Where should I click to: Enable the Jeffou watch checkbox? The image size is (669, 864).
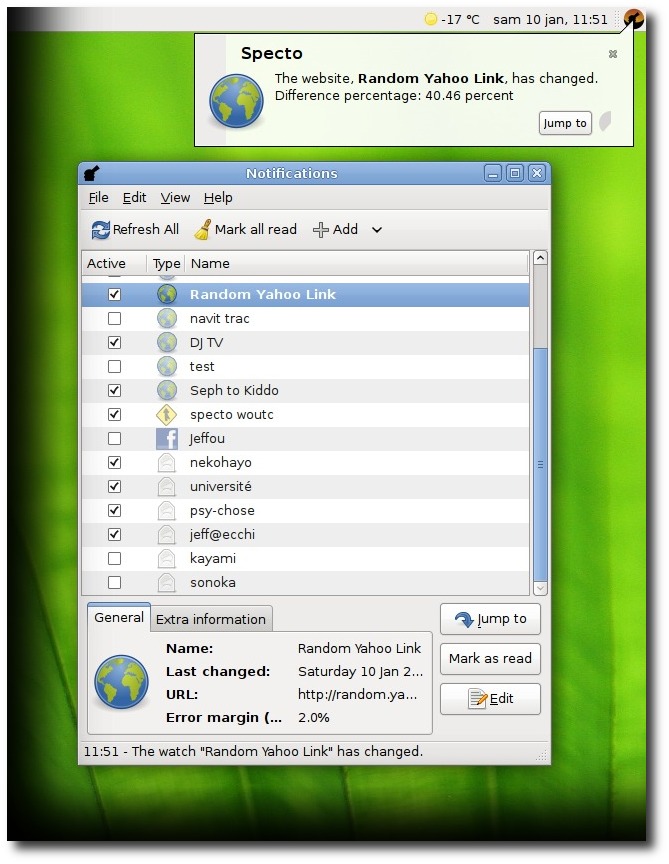[115, 439]
